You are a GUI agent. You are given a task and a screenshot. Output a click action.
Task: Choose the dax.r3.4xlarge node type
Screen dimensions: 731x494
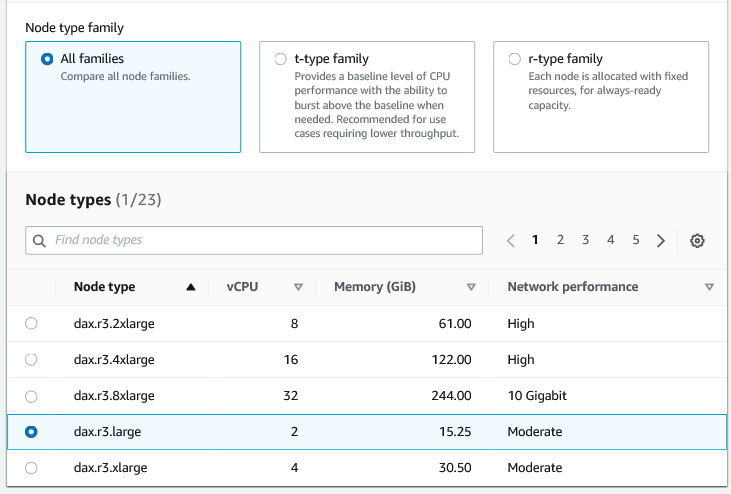pyautogui.click(x=31, y=359)
